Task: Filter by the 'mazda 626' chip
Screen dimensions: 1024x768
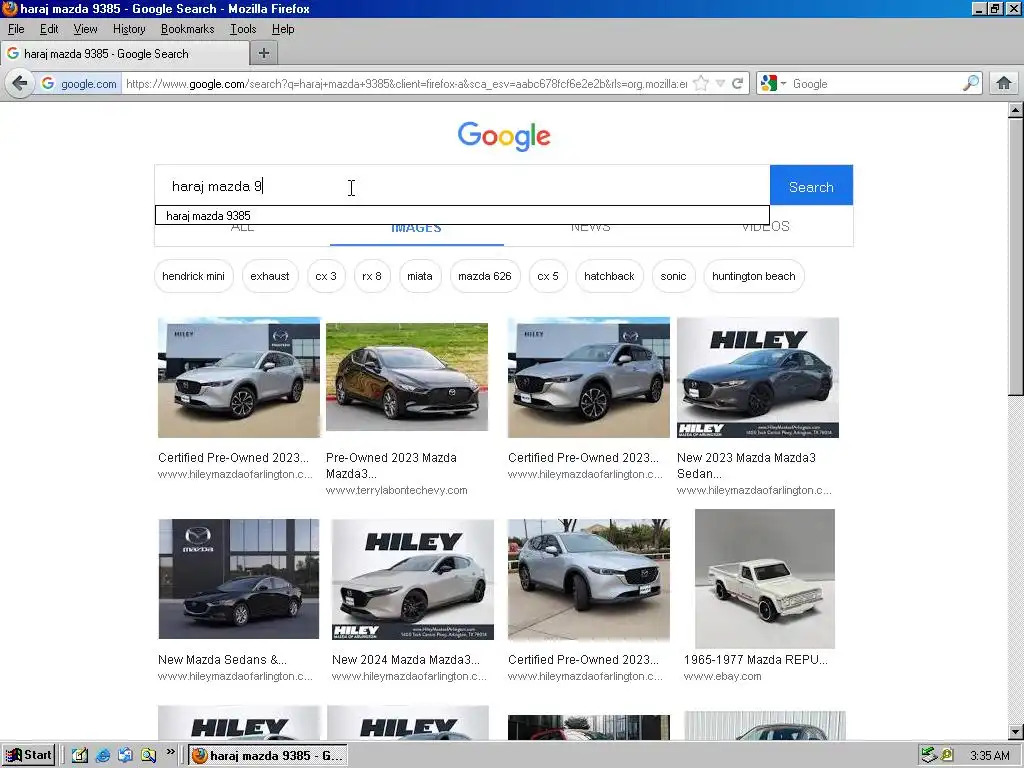Action: tap(485, 276)
